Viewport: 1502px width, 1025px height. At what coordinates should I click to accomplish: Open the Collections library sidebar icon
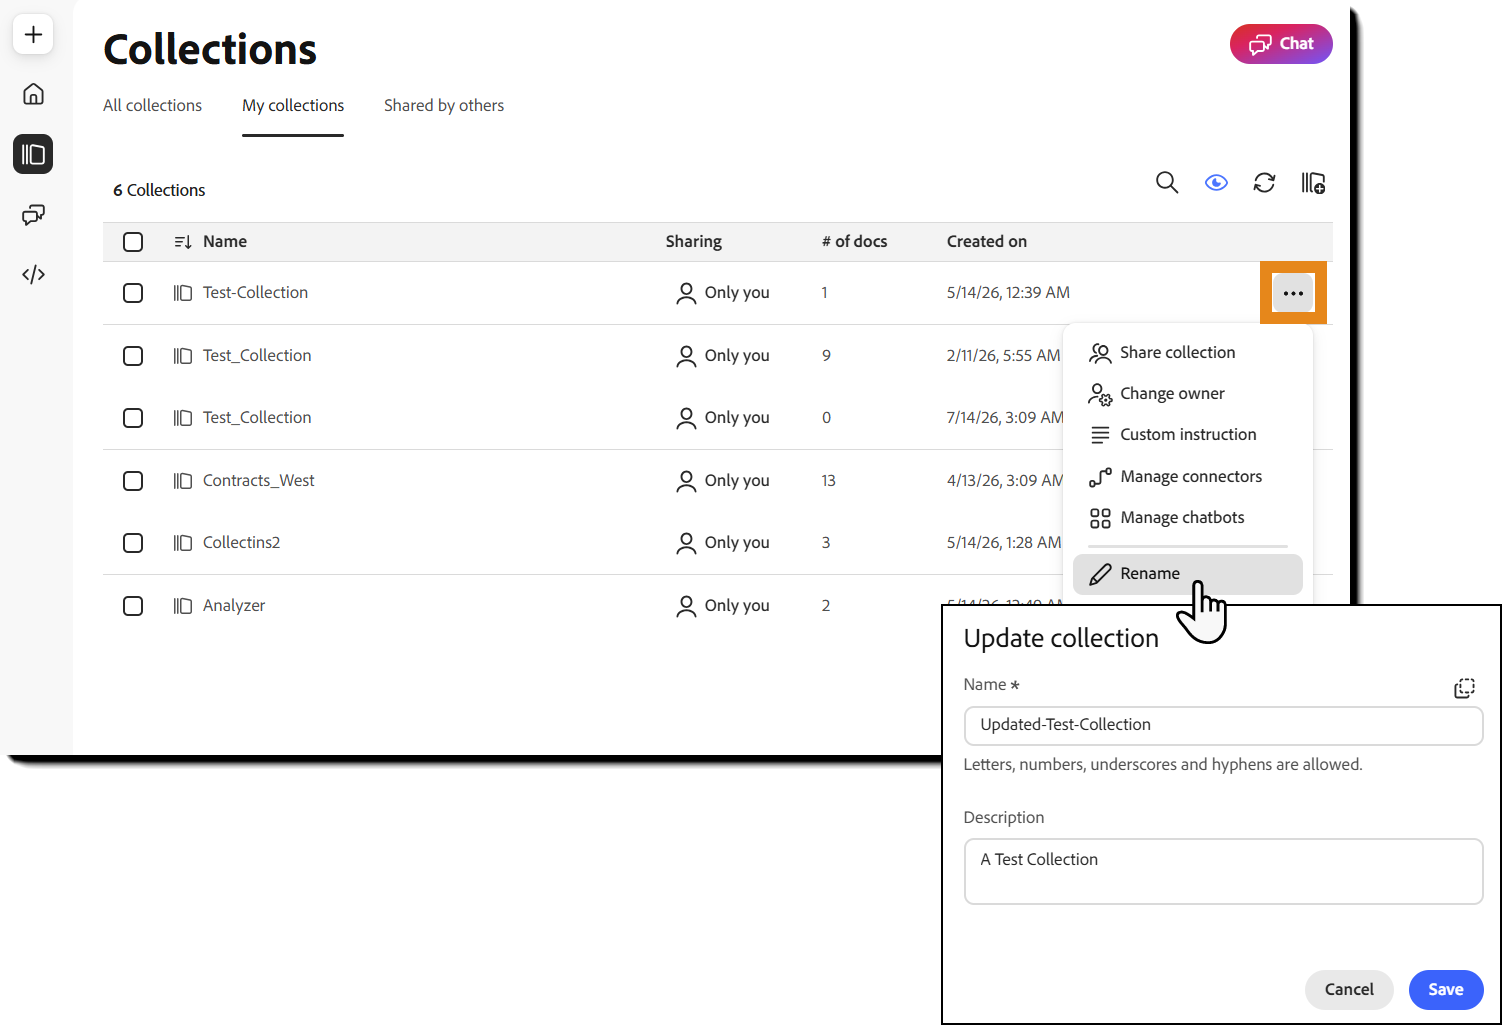click(x=33, y=154)
